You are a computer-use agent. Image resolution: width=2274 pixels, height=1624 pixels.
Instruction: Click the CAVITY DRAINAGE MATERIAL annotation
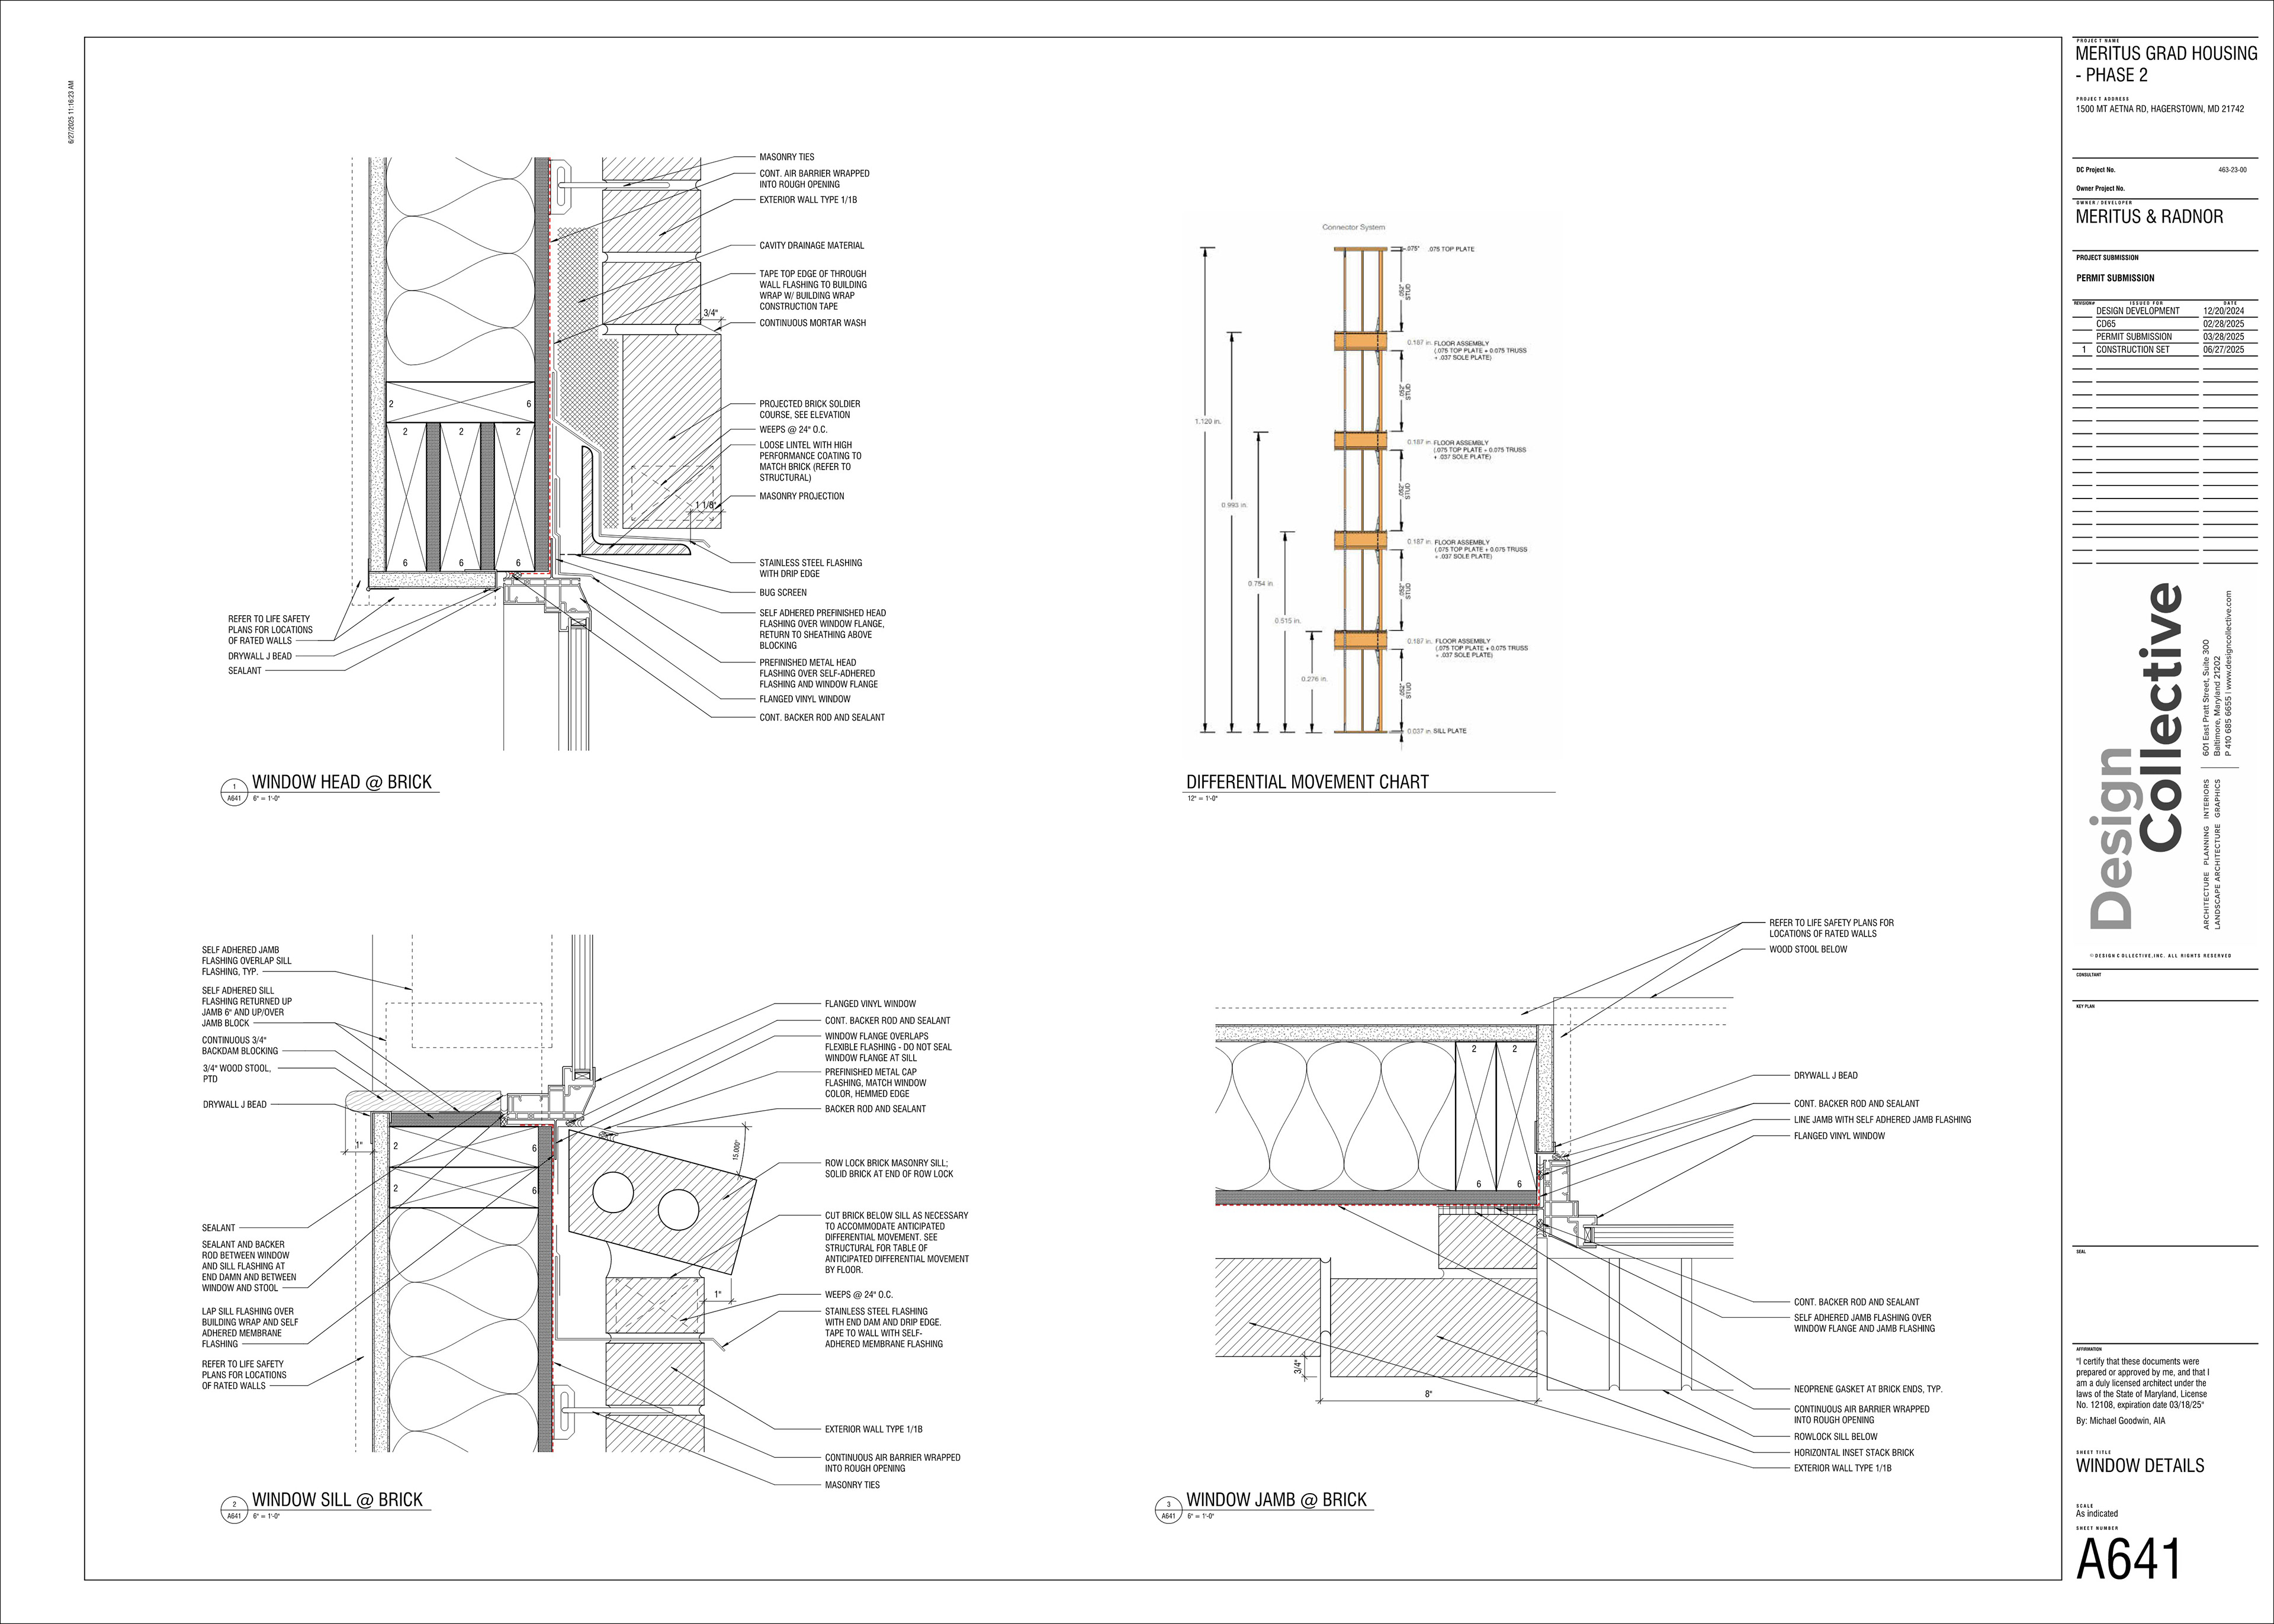click(811, 246)
